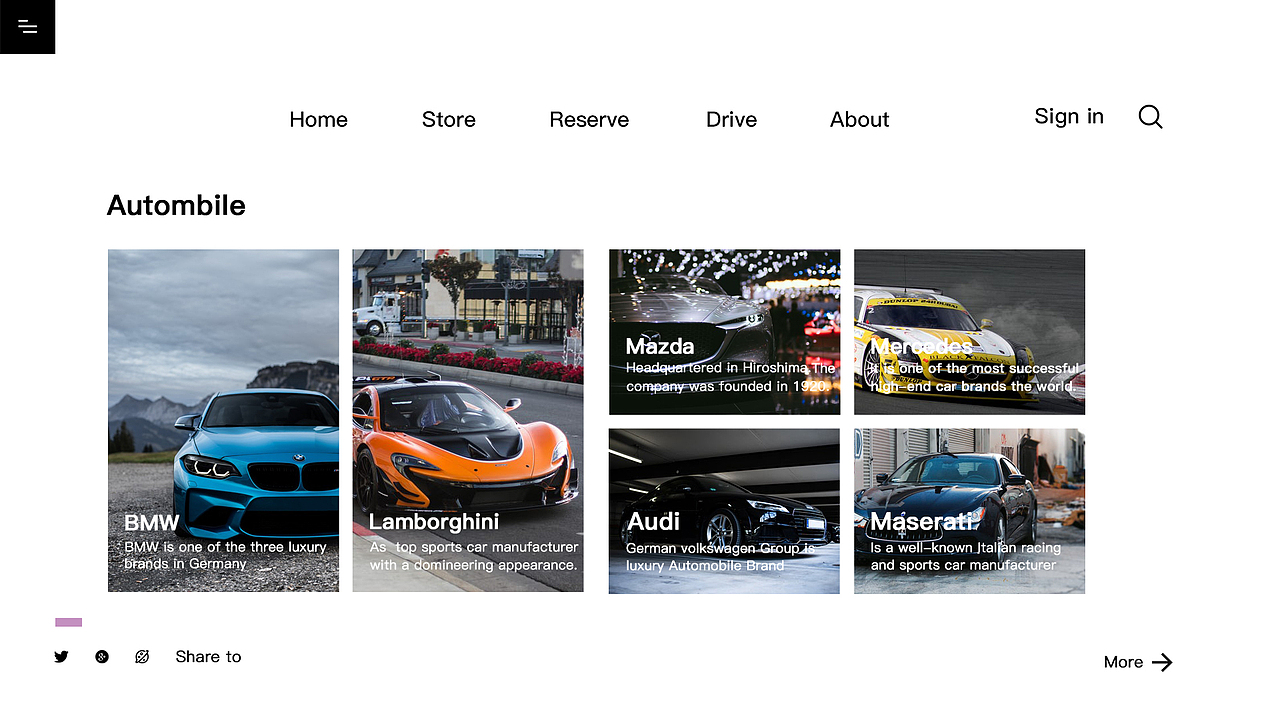This screenshot has height=720, width=1280.
Task: Open the Audi car card
Action: [x=724, y=511]
